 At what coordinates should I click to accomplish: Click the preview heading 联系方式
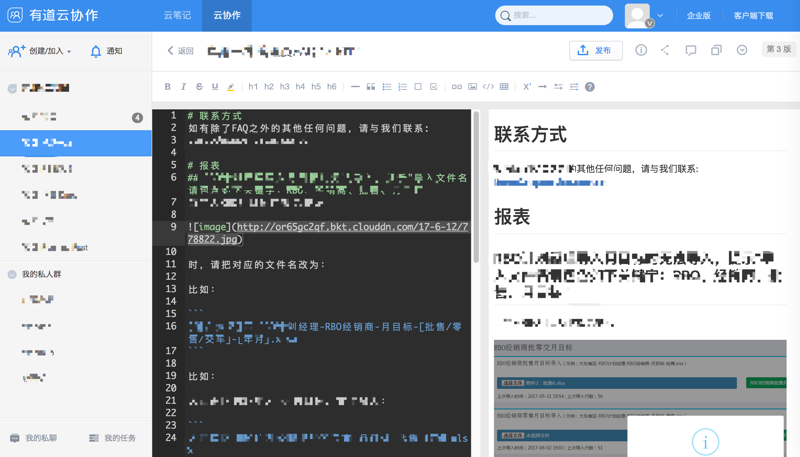530,135
